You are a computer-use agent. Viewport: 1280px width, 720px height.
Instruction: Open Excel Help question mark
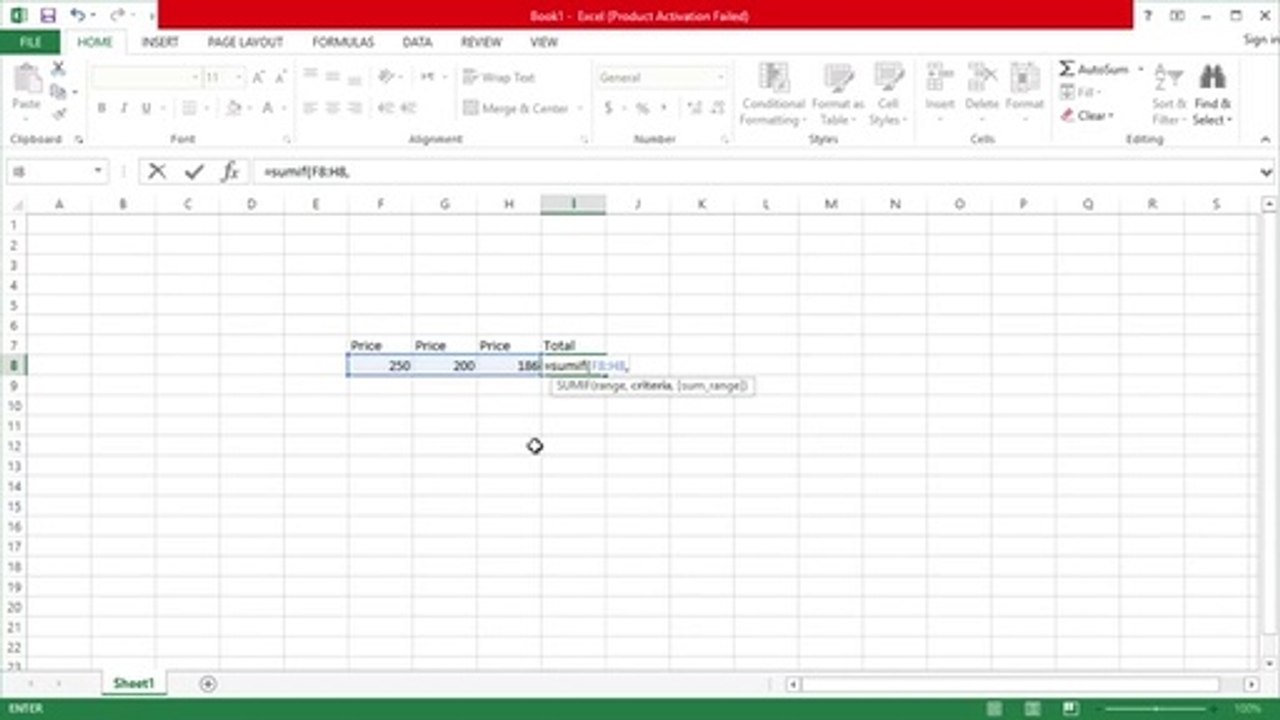click(1148, 16)
